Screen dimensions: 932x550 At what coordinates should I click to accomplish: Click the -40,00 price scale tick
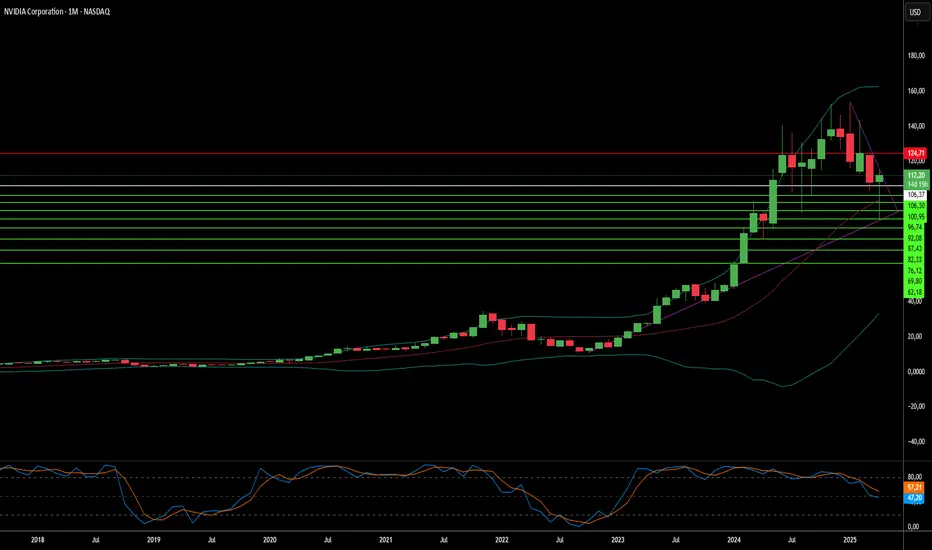916,442
